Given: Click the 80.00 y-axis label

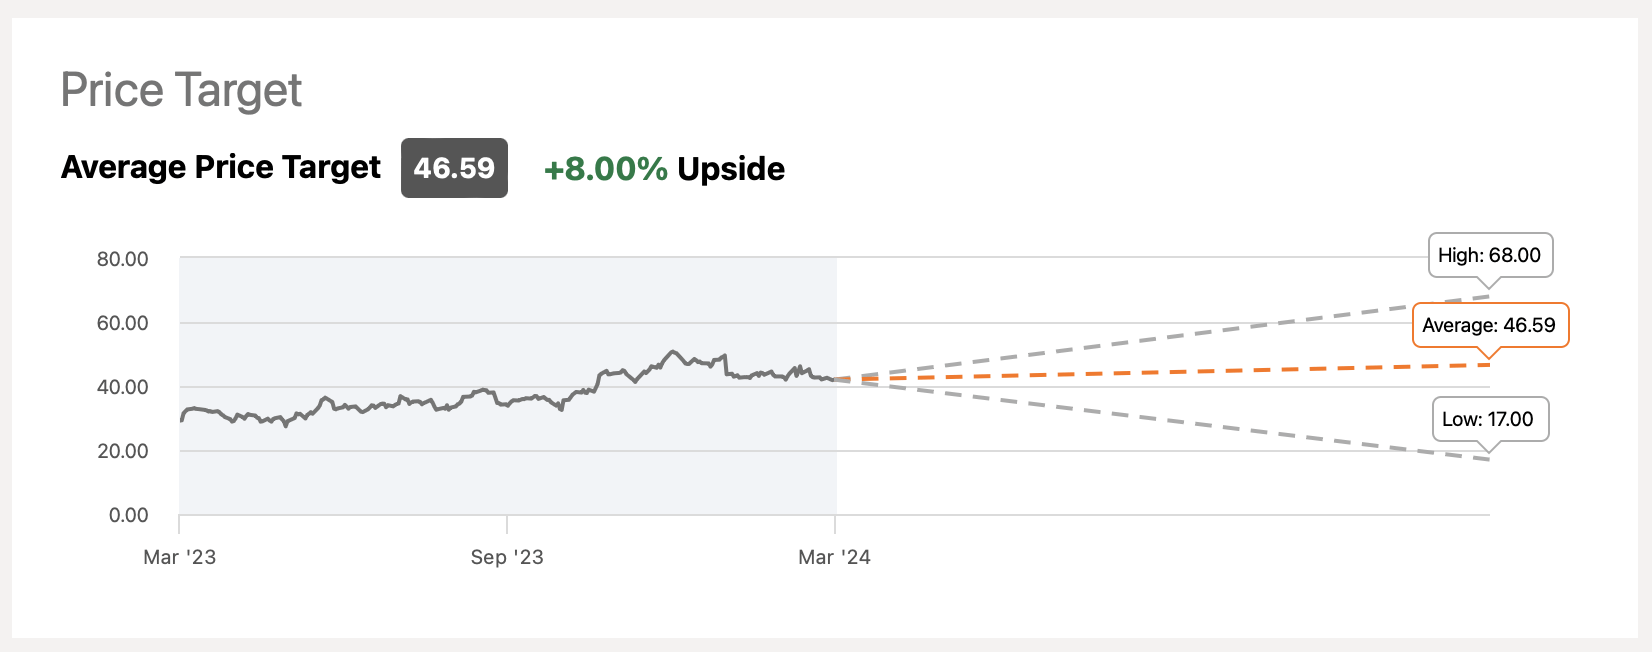Looking at the screenshot, I should pyautogui.click(x=122, y=259).
